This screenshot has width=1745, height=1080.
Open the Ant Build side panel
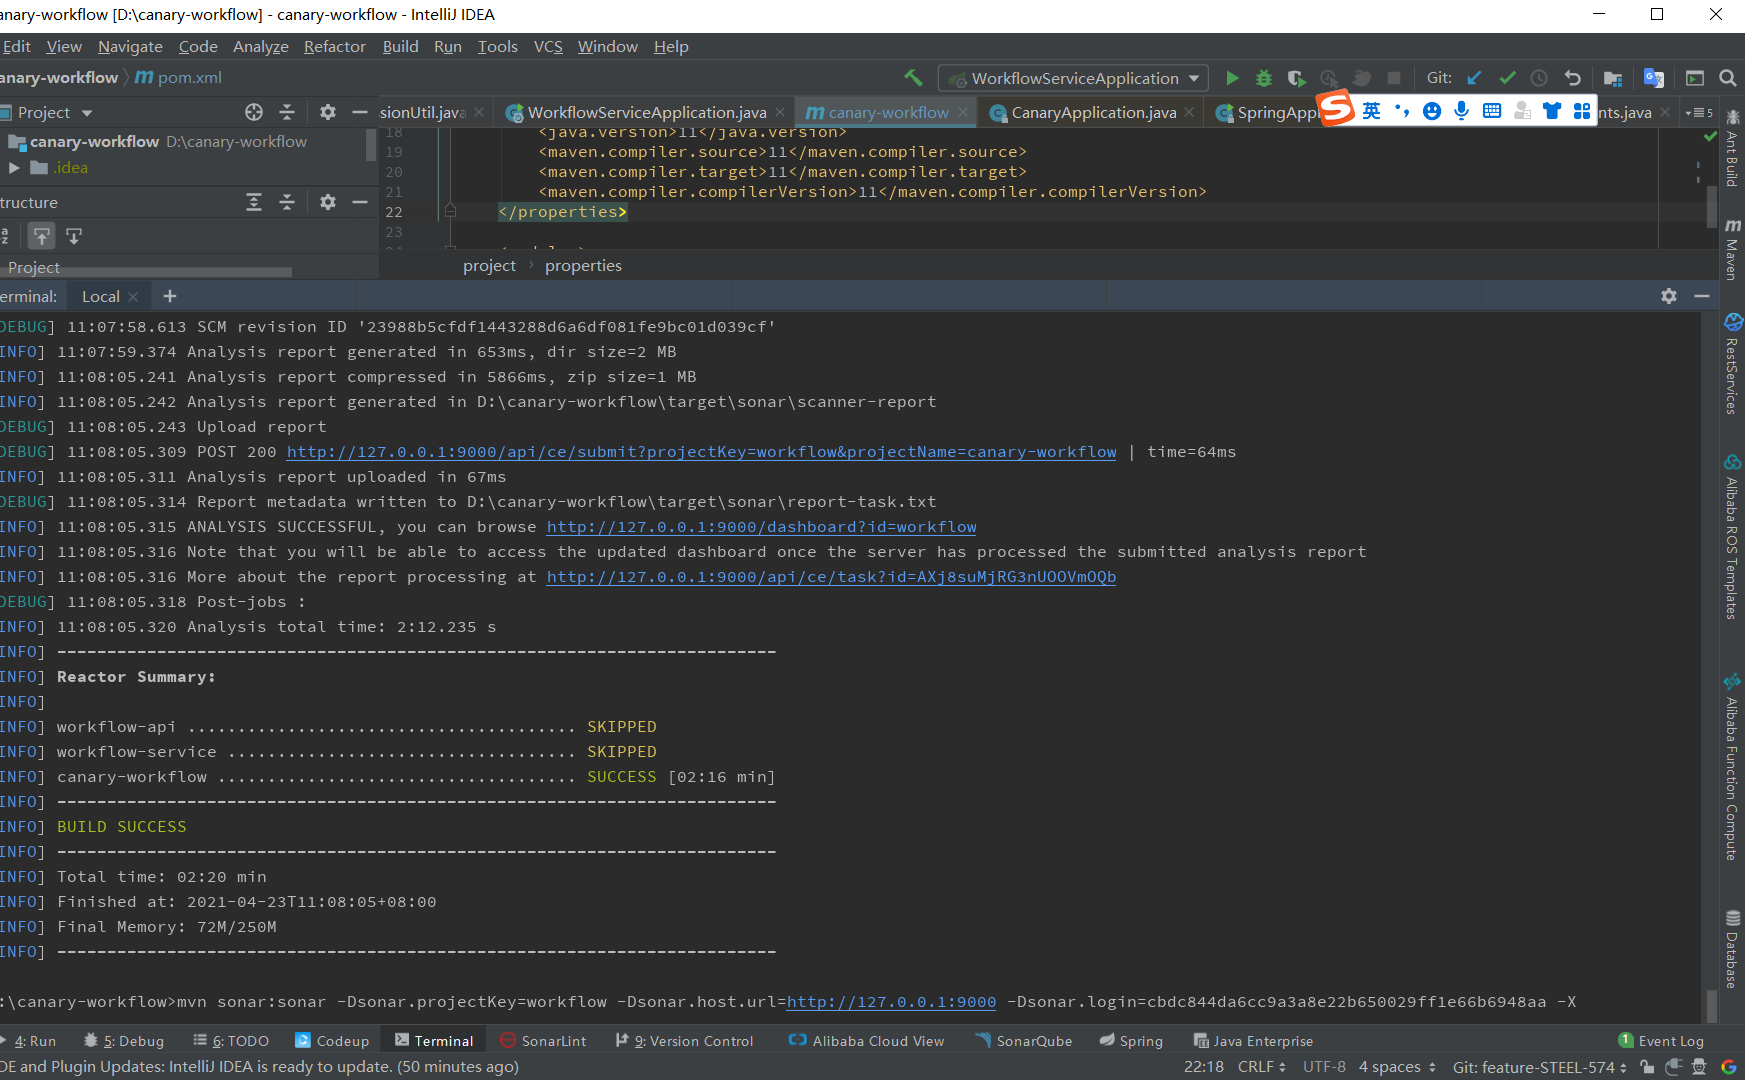tap(1732, 150)
